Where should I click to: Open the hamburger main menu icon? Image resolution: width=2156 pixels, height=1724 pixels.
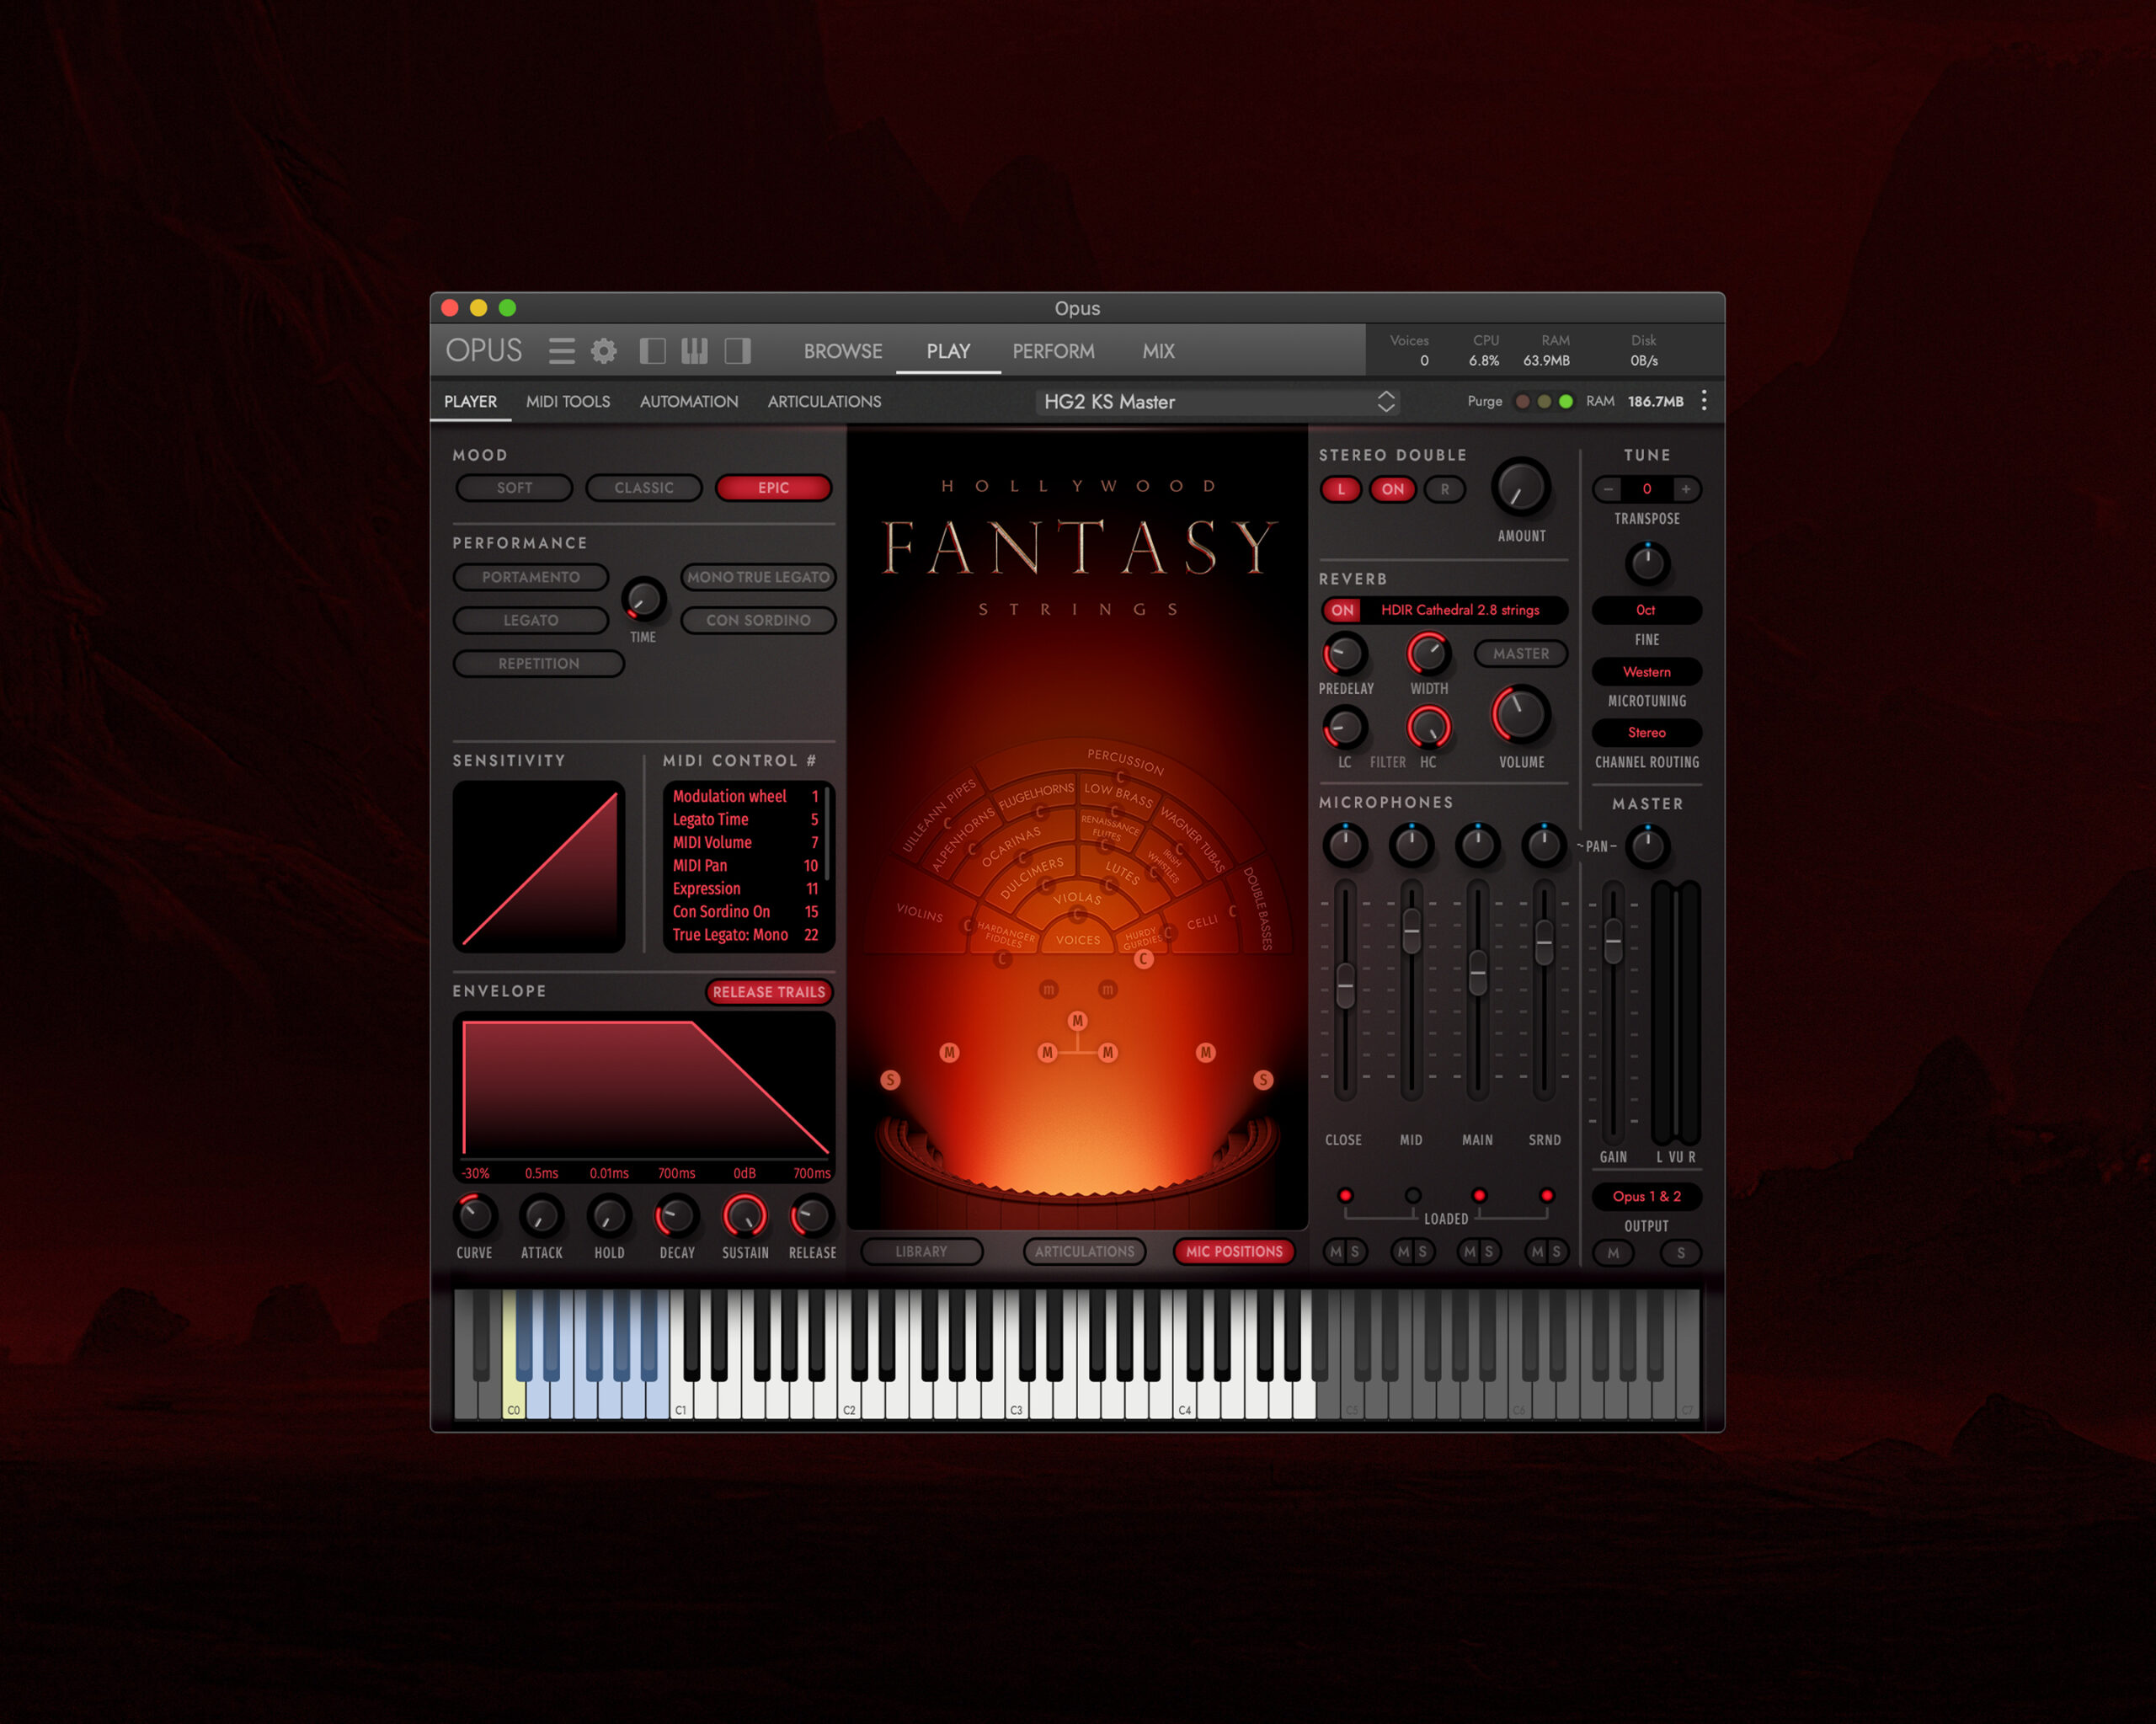[561, 351]
